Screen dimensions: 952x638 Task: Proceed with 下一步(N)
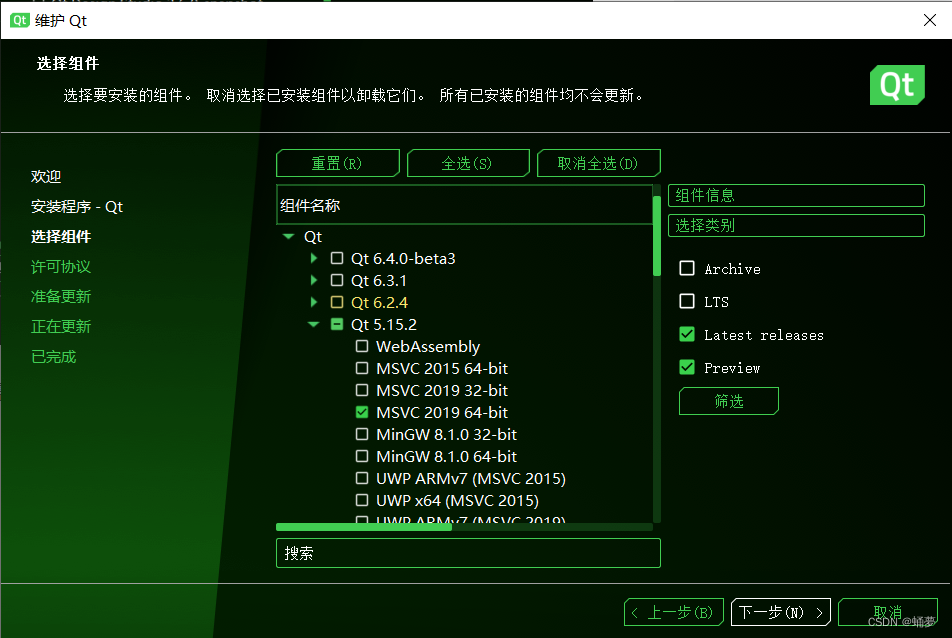[781, 612]
